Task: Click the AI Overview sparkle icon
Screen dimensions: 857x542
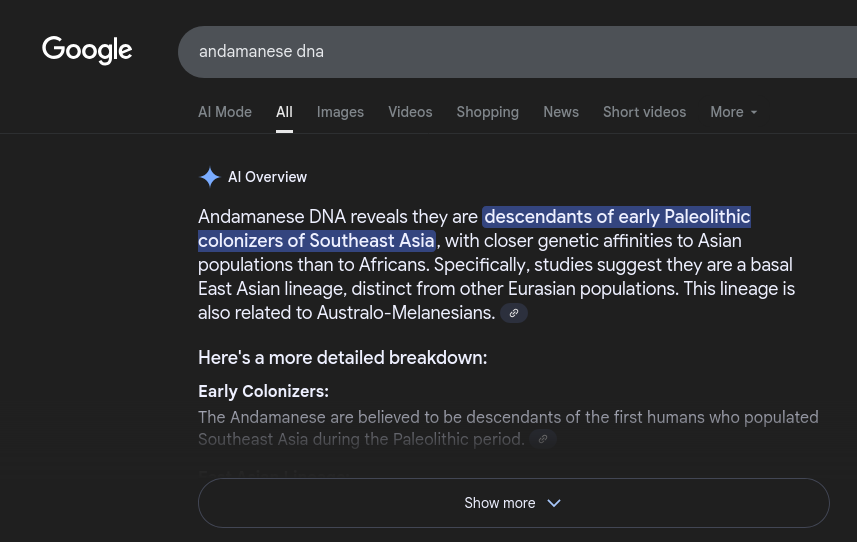Action: [209, 177]
